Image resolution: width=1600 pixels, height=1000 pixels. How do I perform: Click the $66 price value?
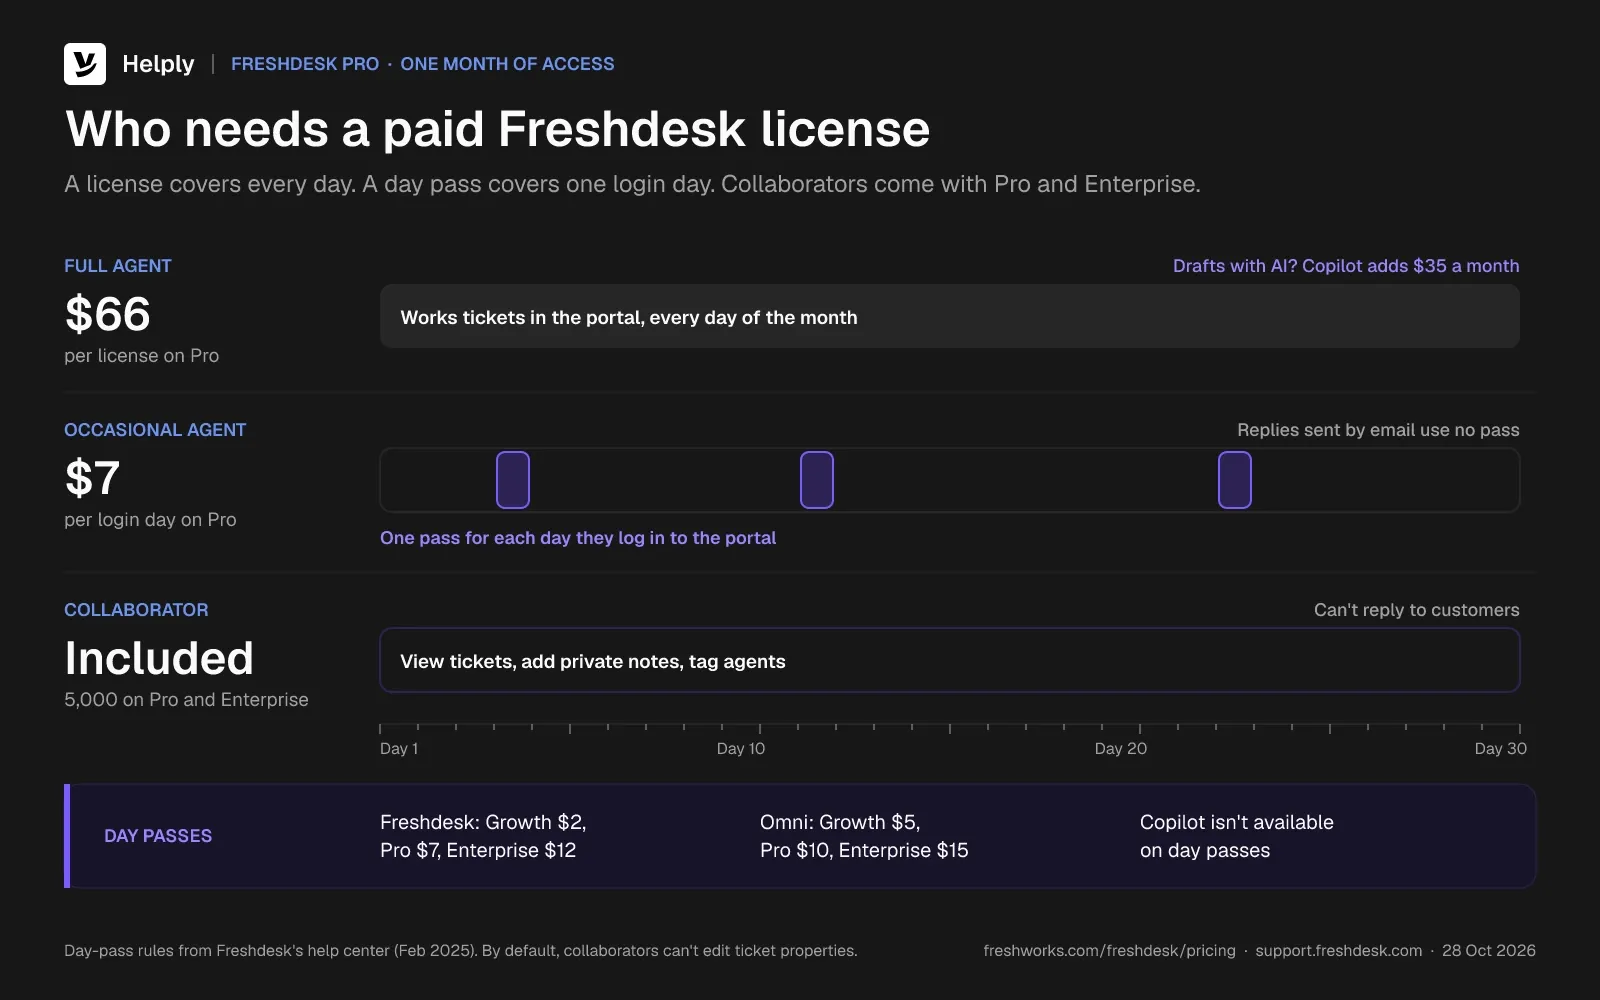point(108,314)
